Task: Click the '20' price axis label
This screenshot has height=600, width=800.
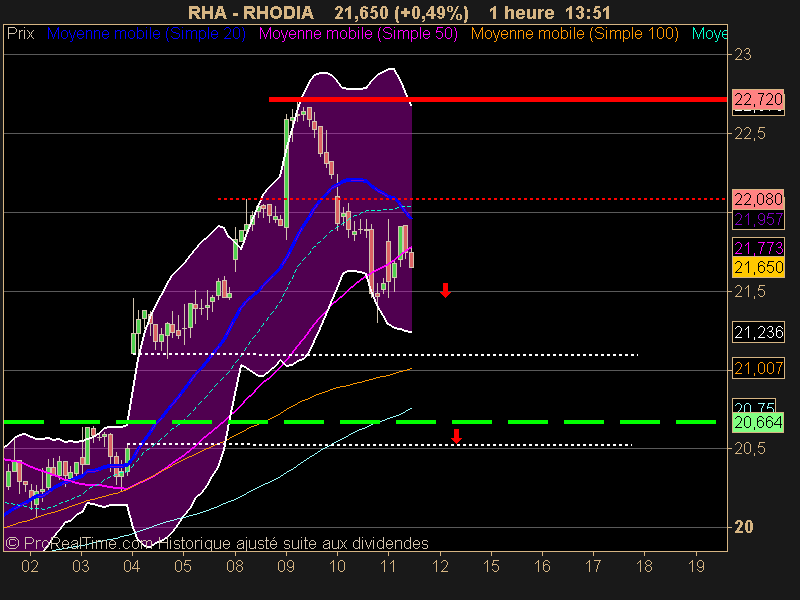Action: click(x=743, y=527)
